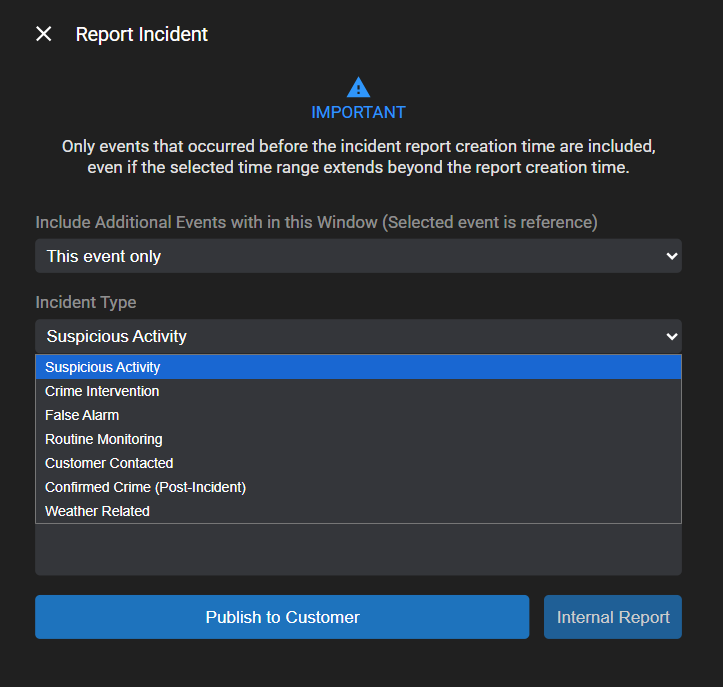Pick Routine Monitoring from the options
Image resolution: width=723 pixels, height=687 pixels.
coord(103,439)
